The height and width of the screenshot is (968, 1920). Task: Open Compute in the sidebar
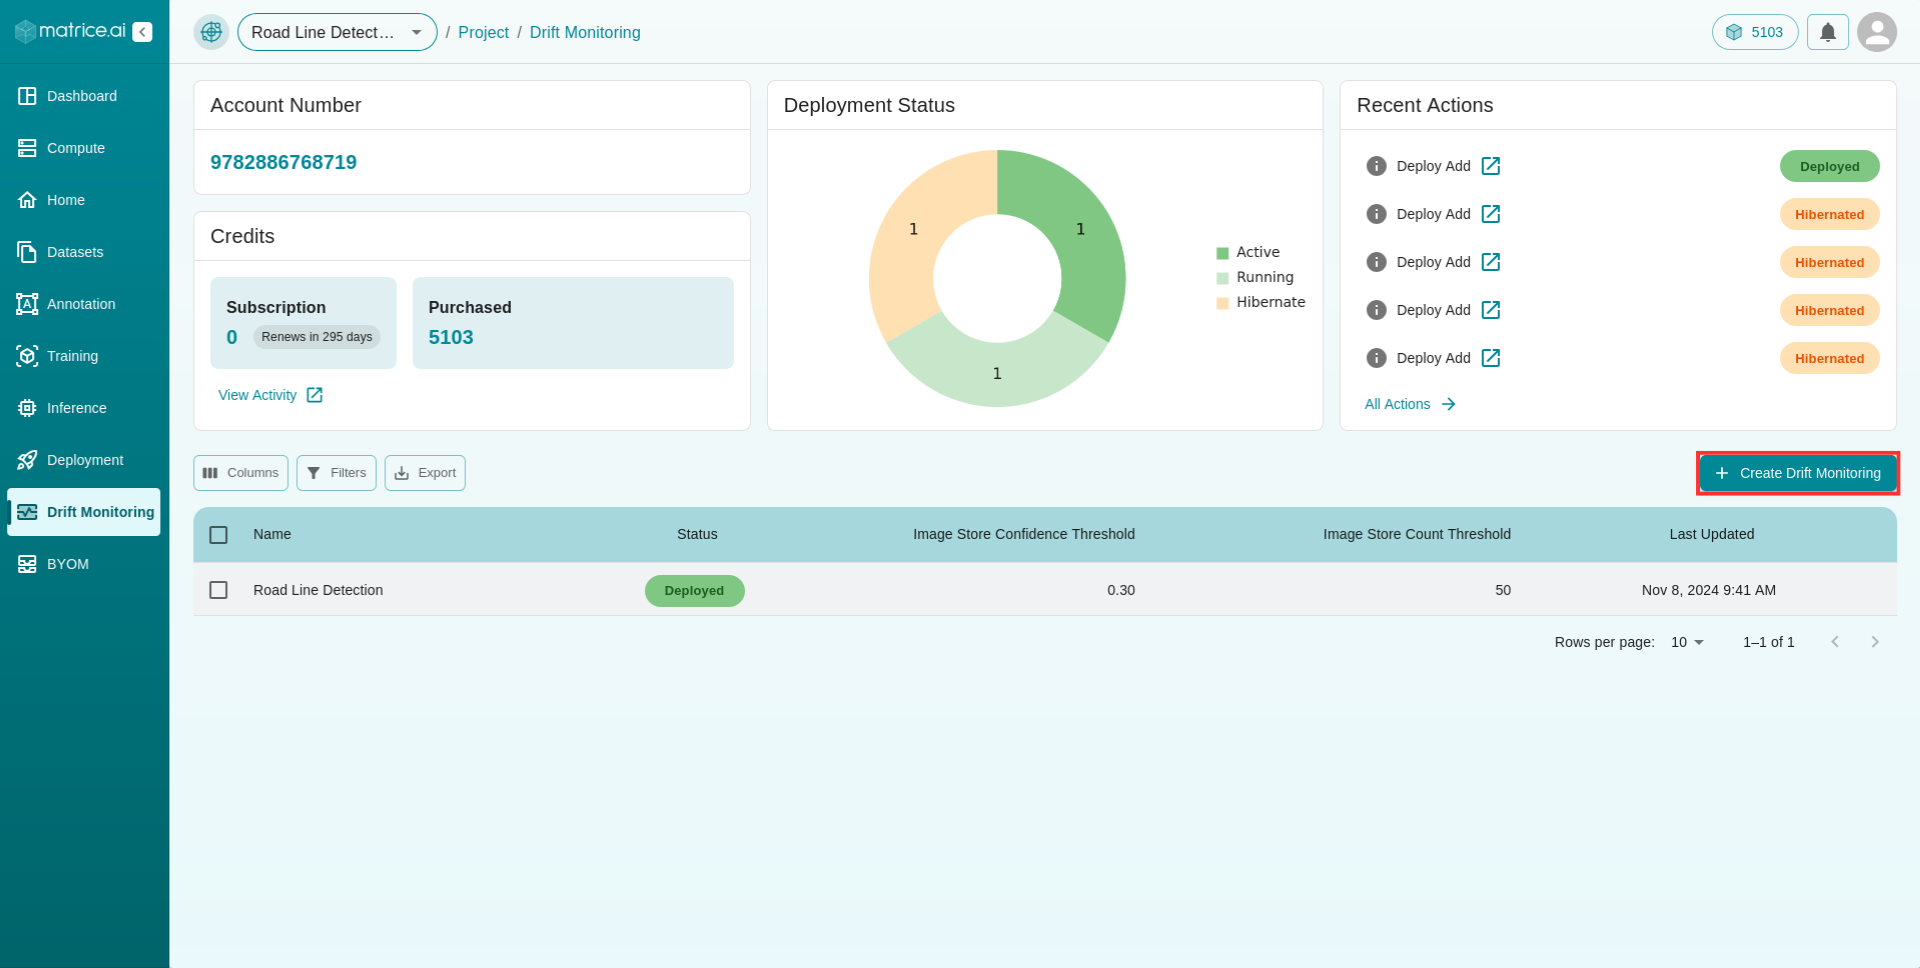point(84,148)
